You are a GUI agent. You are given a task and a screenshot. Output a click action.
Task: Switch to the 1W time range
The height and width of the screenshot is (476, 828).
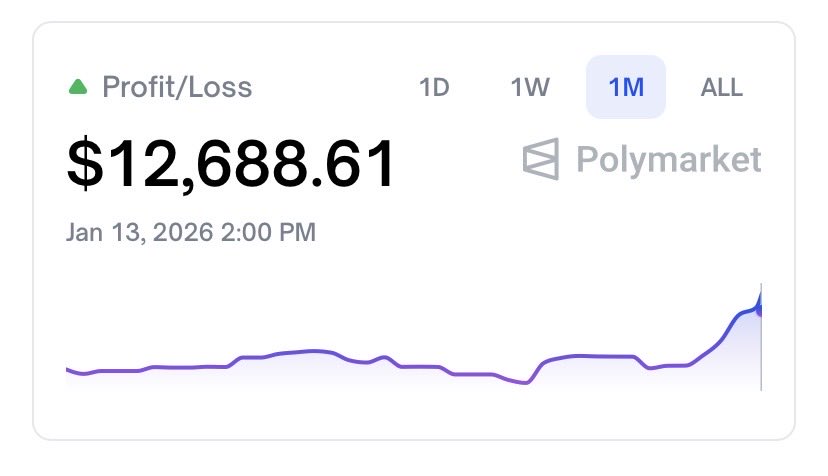click(x=530, y=87)
